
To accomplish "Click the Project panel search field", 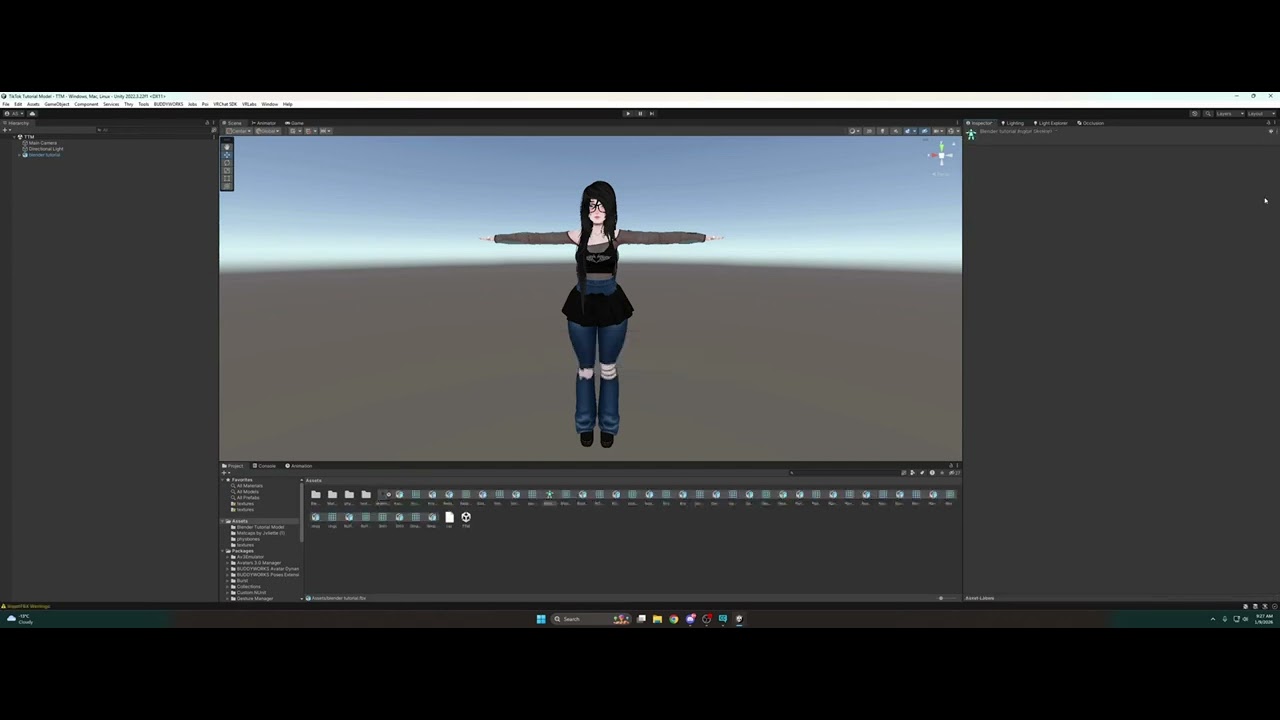I will click(843, 473).
